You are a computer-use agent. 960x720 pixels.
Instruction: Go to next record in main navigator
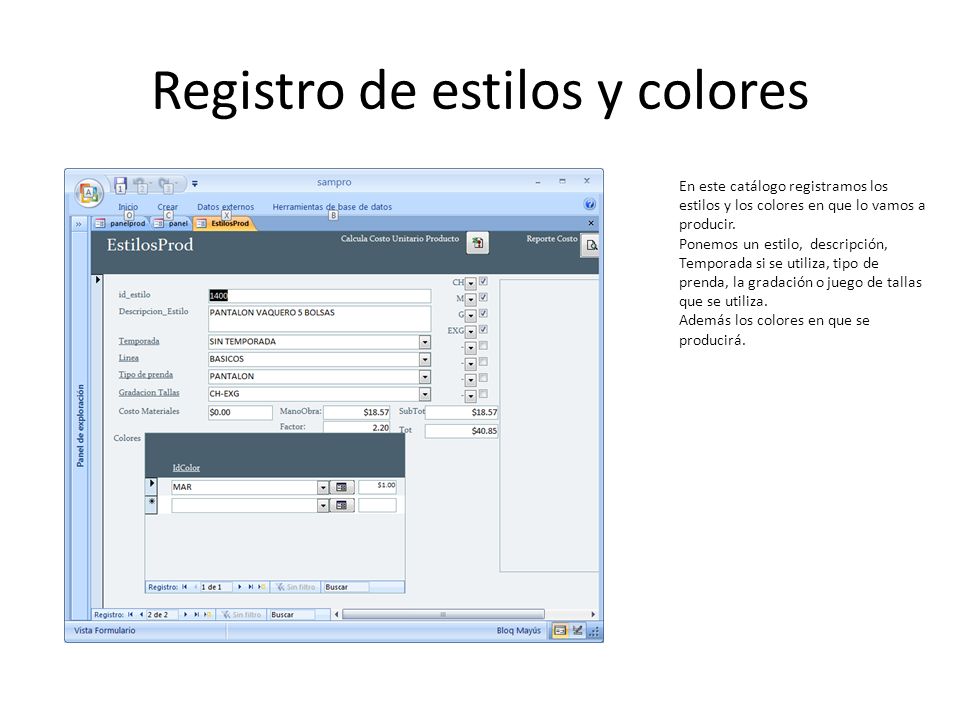186,614
